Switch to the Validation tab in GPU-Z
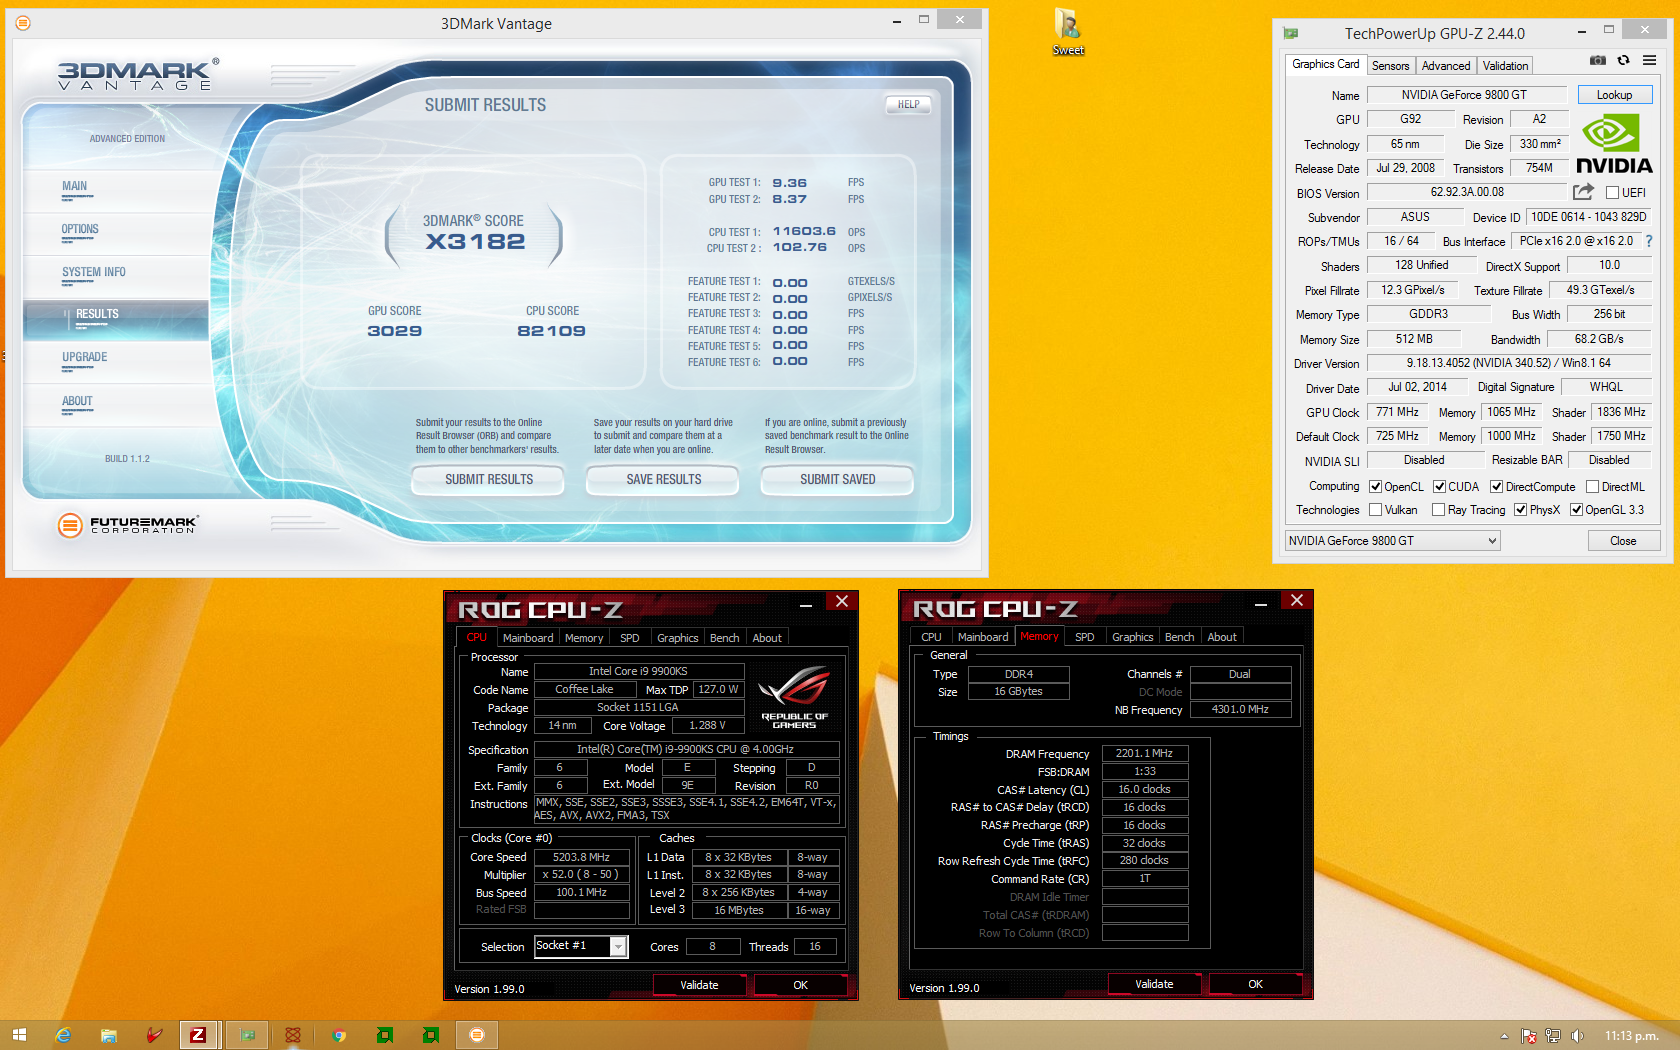The height and width of the screenshot is (1050, 1680). point(1505,66)
